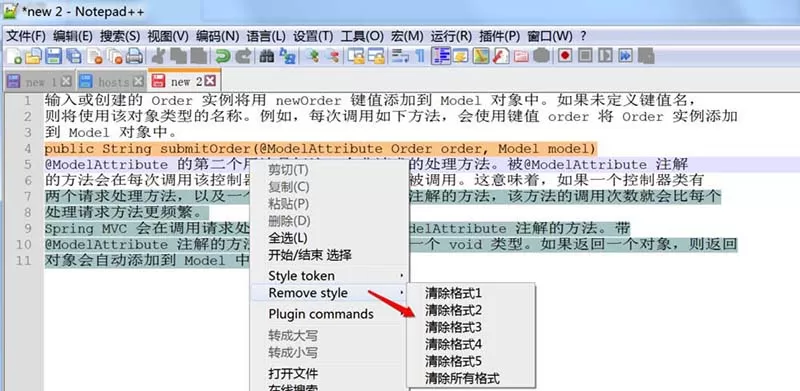Open the 插件(P) menu
The height and width of the screenshot is (391, 800).
[x=499, y=36]
